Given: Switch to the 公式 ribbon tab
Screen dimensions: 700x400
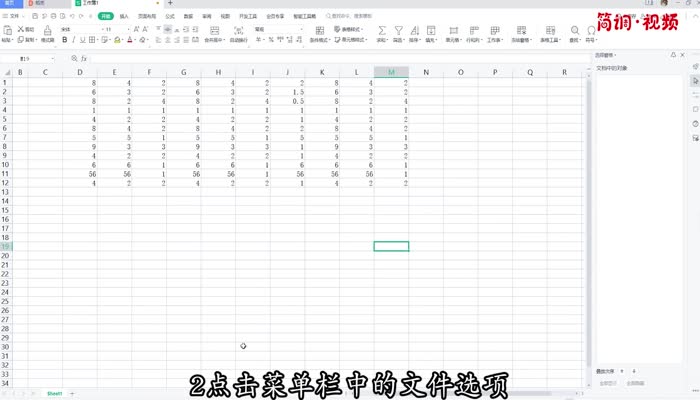Looking at the screenshot, I should [169, 17].
